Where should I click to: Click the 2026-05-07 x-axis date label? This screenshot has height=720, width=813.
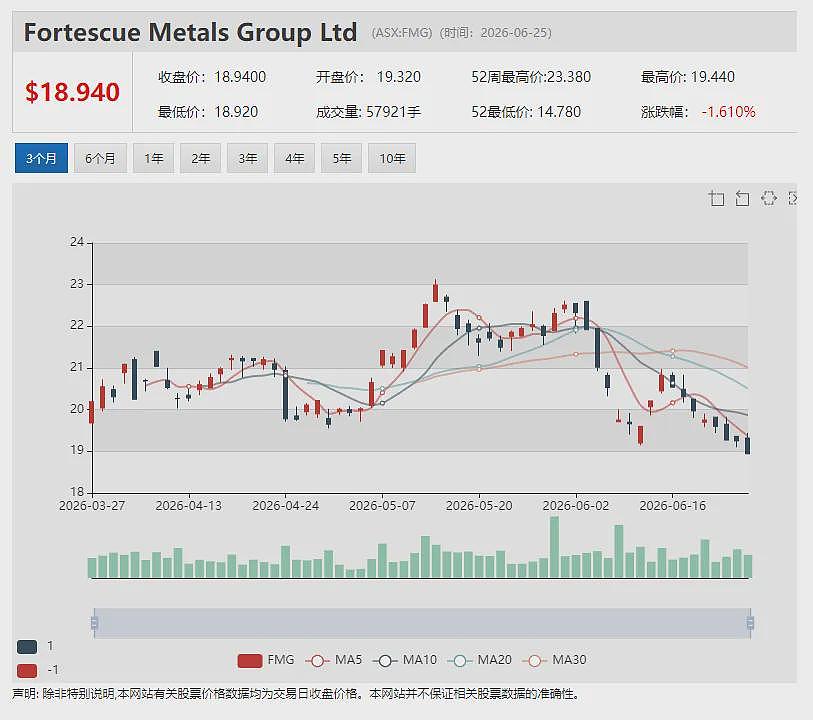[382, 505]
